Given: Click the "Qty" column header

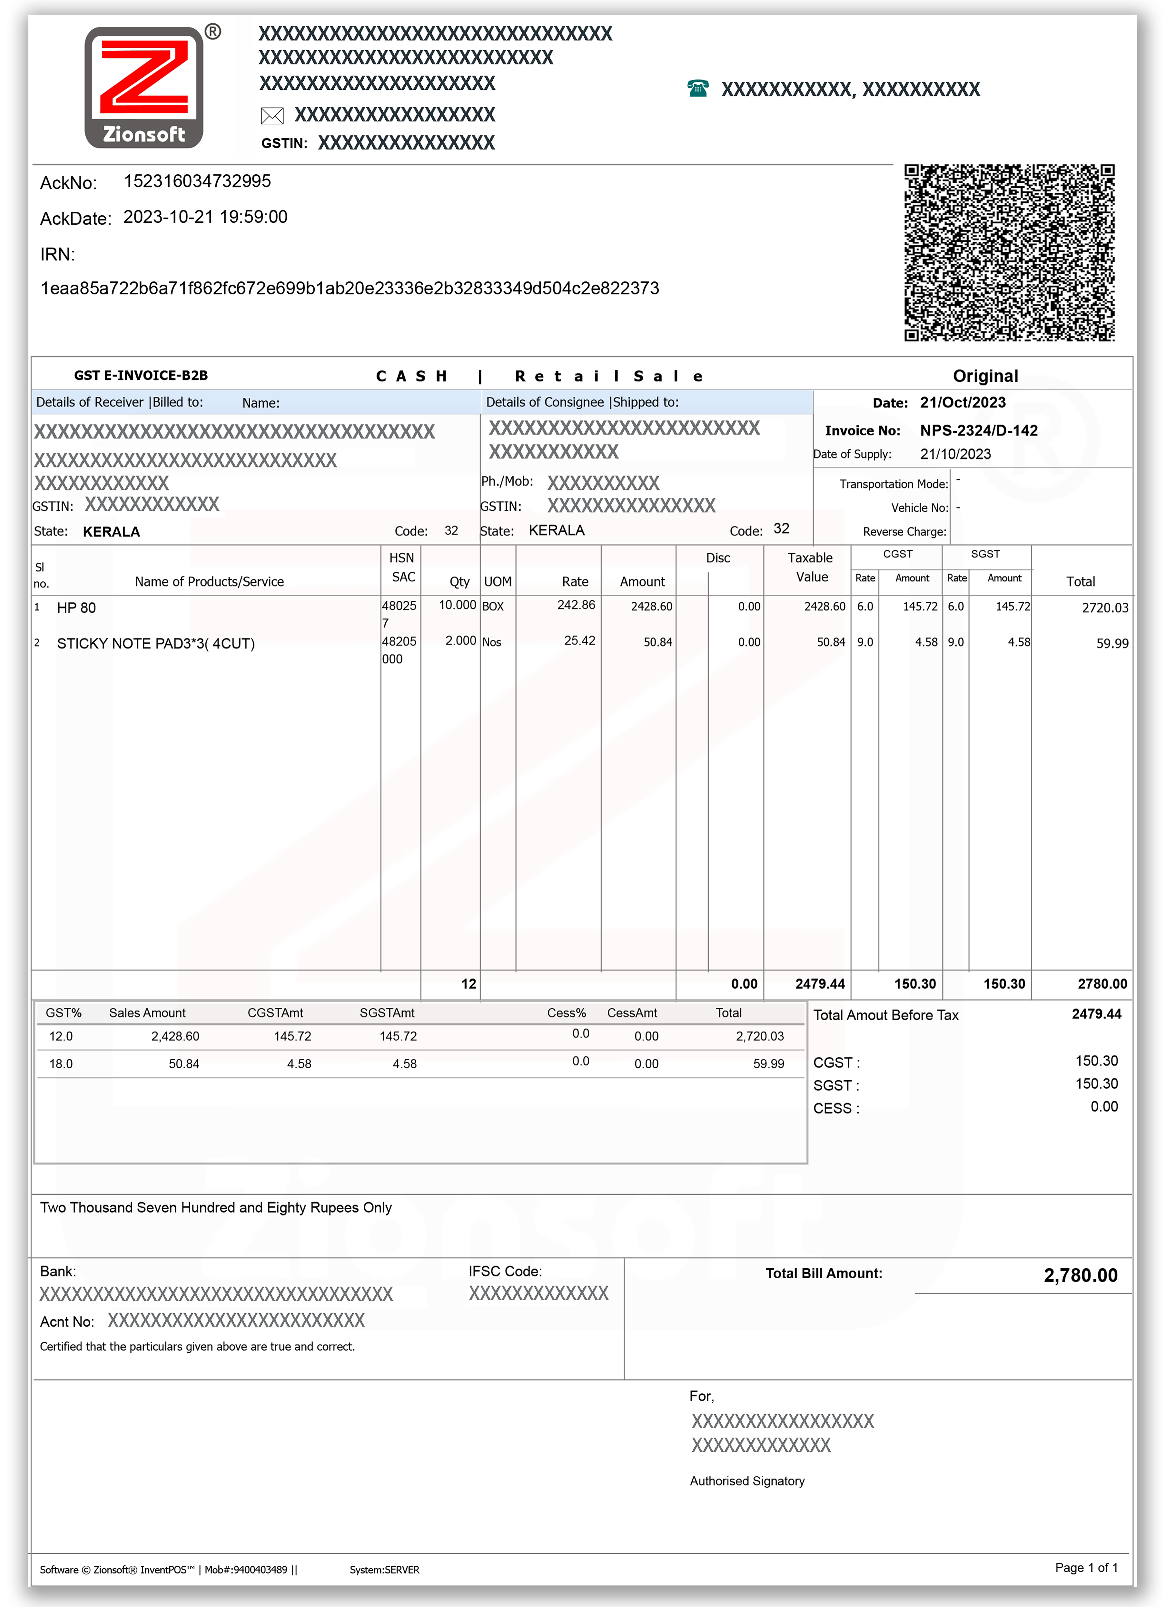Looking at the screenshot, I should pos(460,582).
